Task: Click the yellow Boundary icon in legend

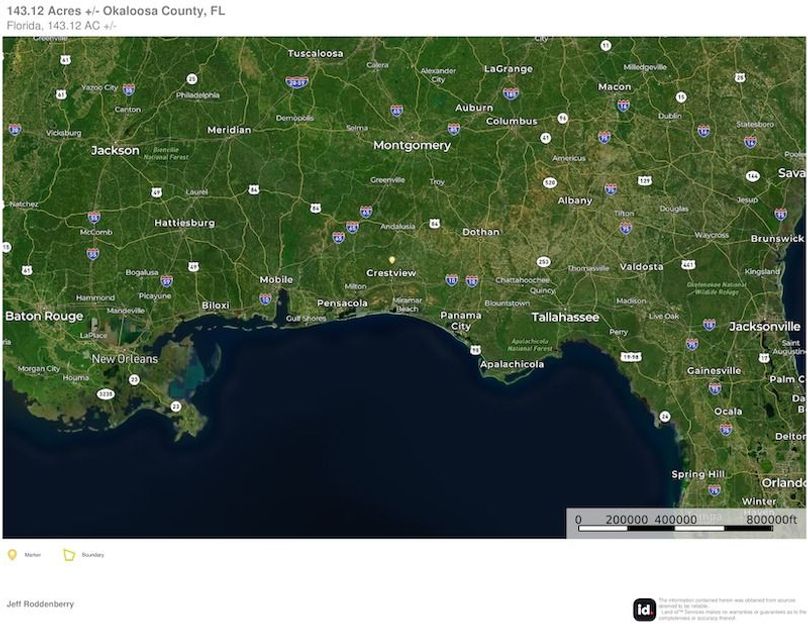Action: 69,554
